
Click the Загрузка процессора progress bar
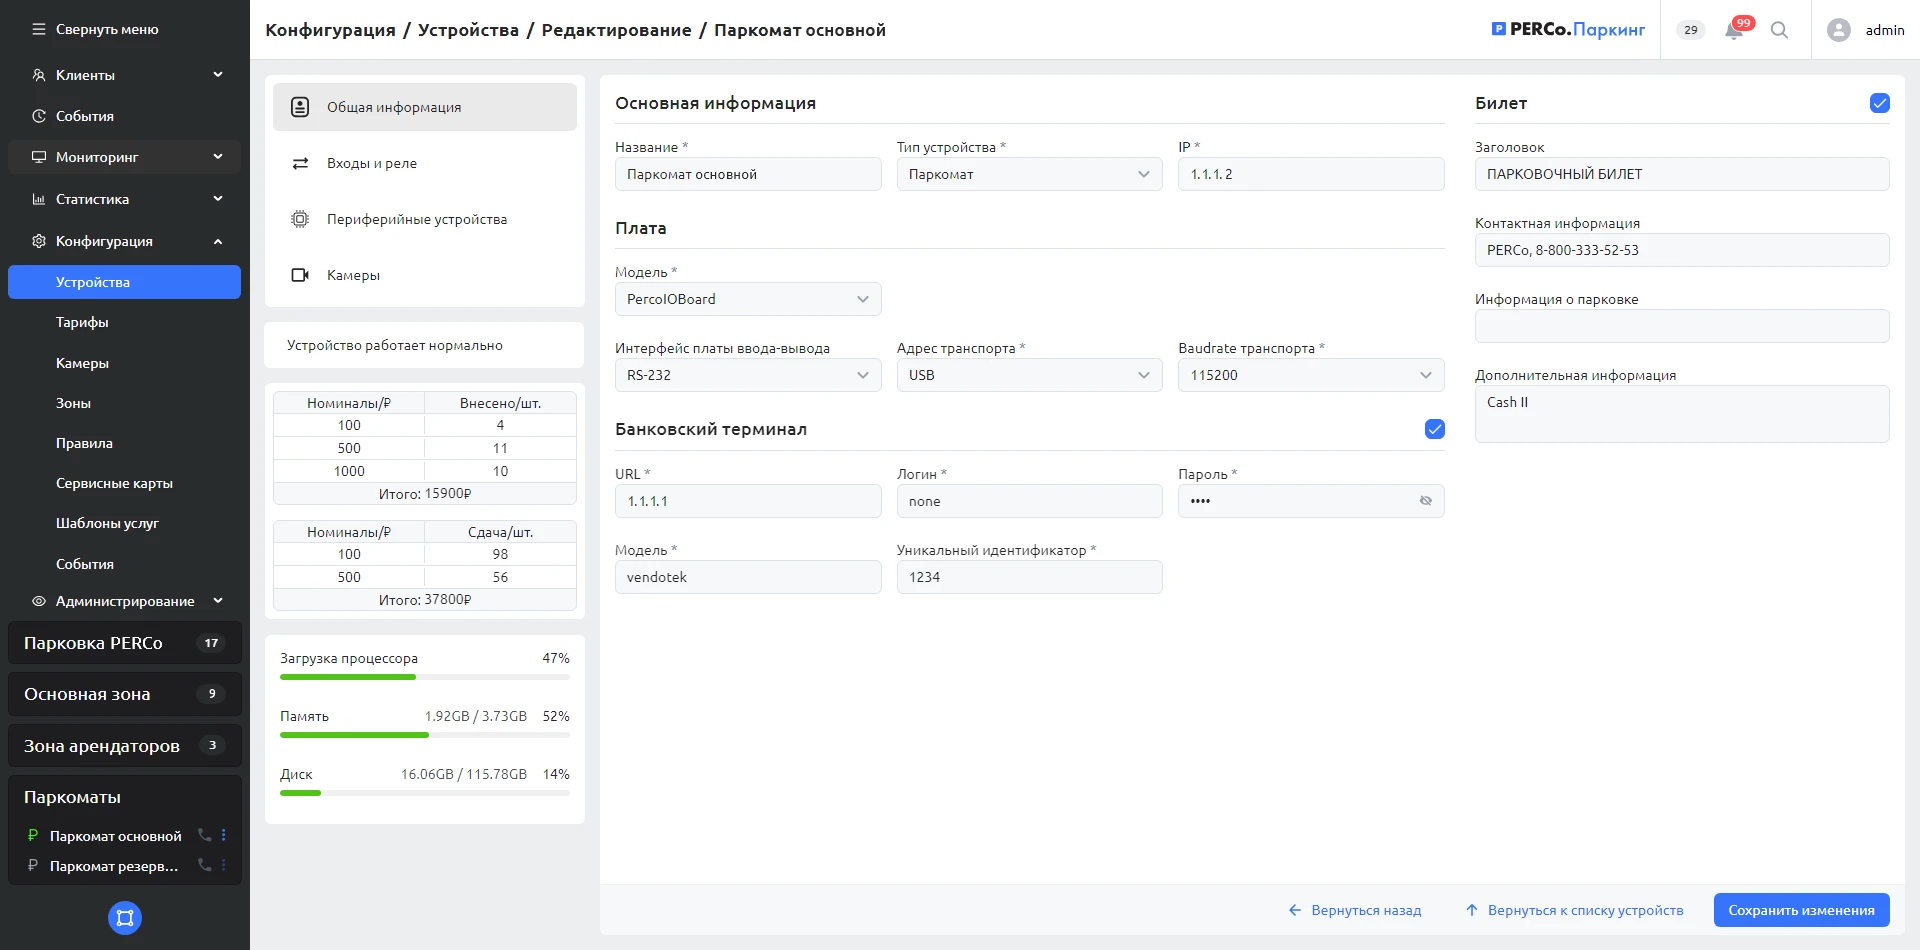425,677
